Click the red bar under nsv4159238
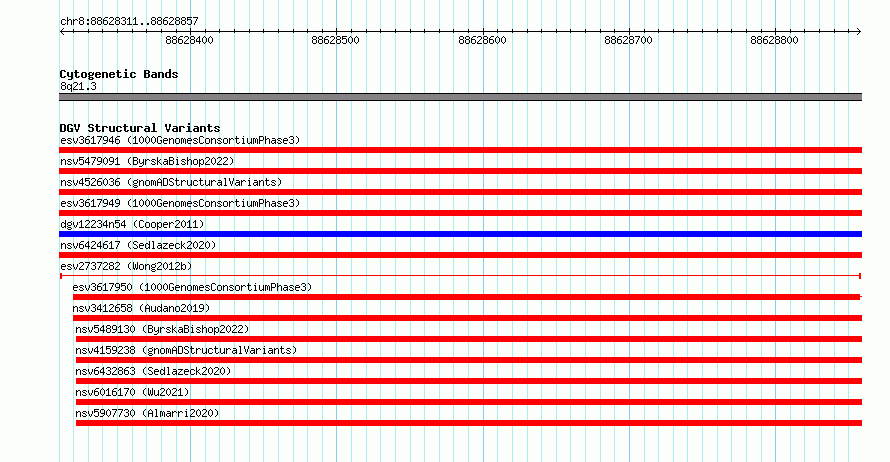This screenshot has height=462, width=890. pos(469,360)
